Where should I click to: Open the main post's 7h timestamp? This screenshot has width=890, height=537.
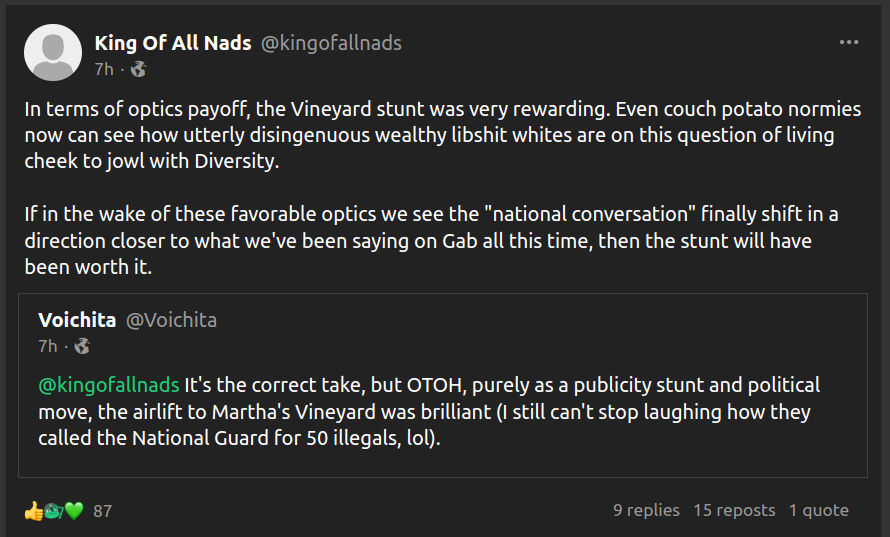click(104, 69)
